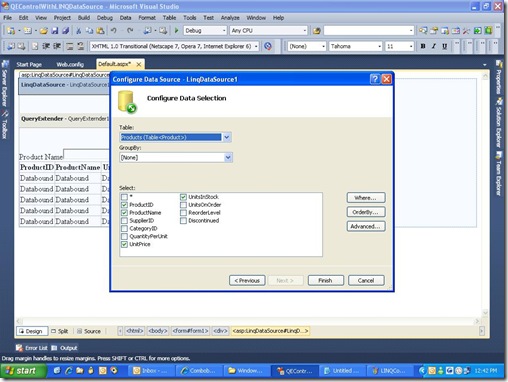
Task: Switch to the Start Page tab
Action: click(29, 64)
